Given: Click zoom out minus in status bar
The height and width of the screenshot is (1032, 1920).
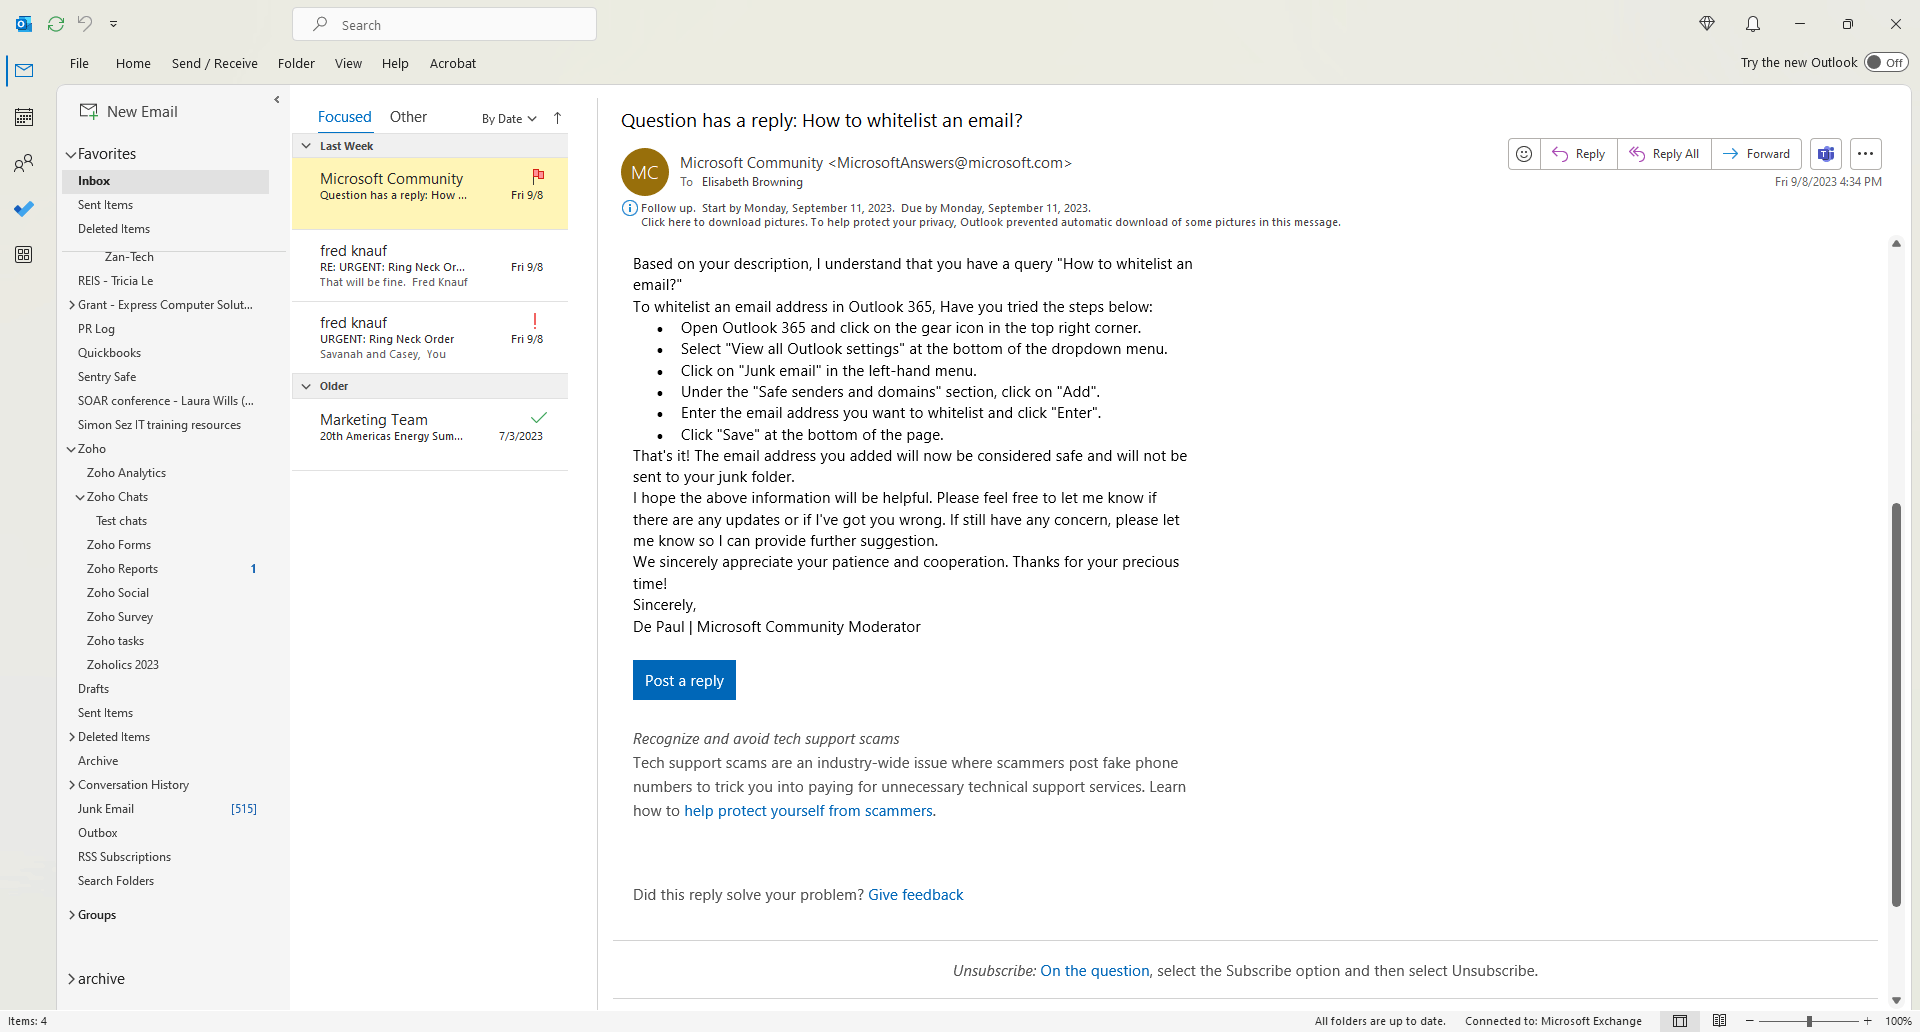Looking at the screenshot, I should click(1750, 1021).
